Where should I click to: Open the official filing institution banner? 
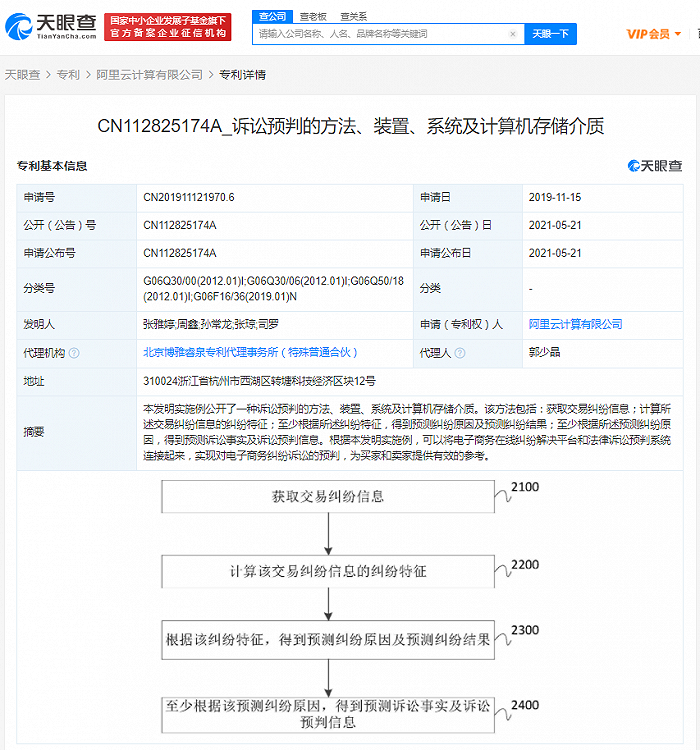(x=167, y=27)
